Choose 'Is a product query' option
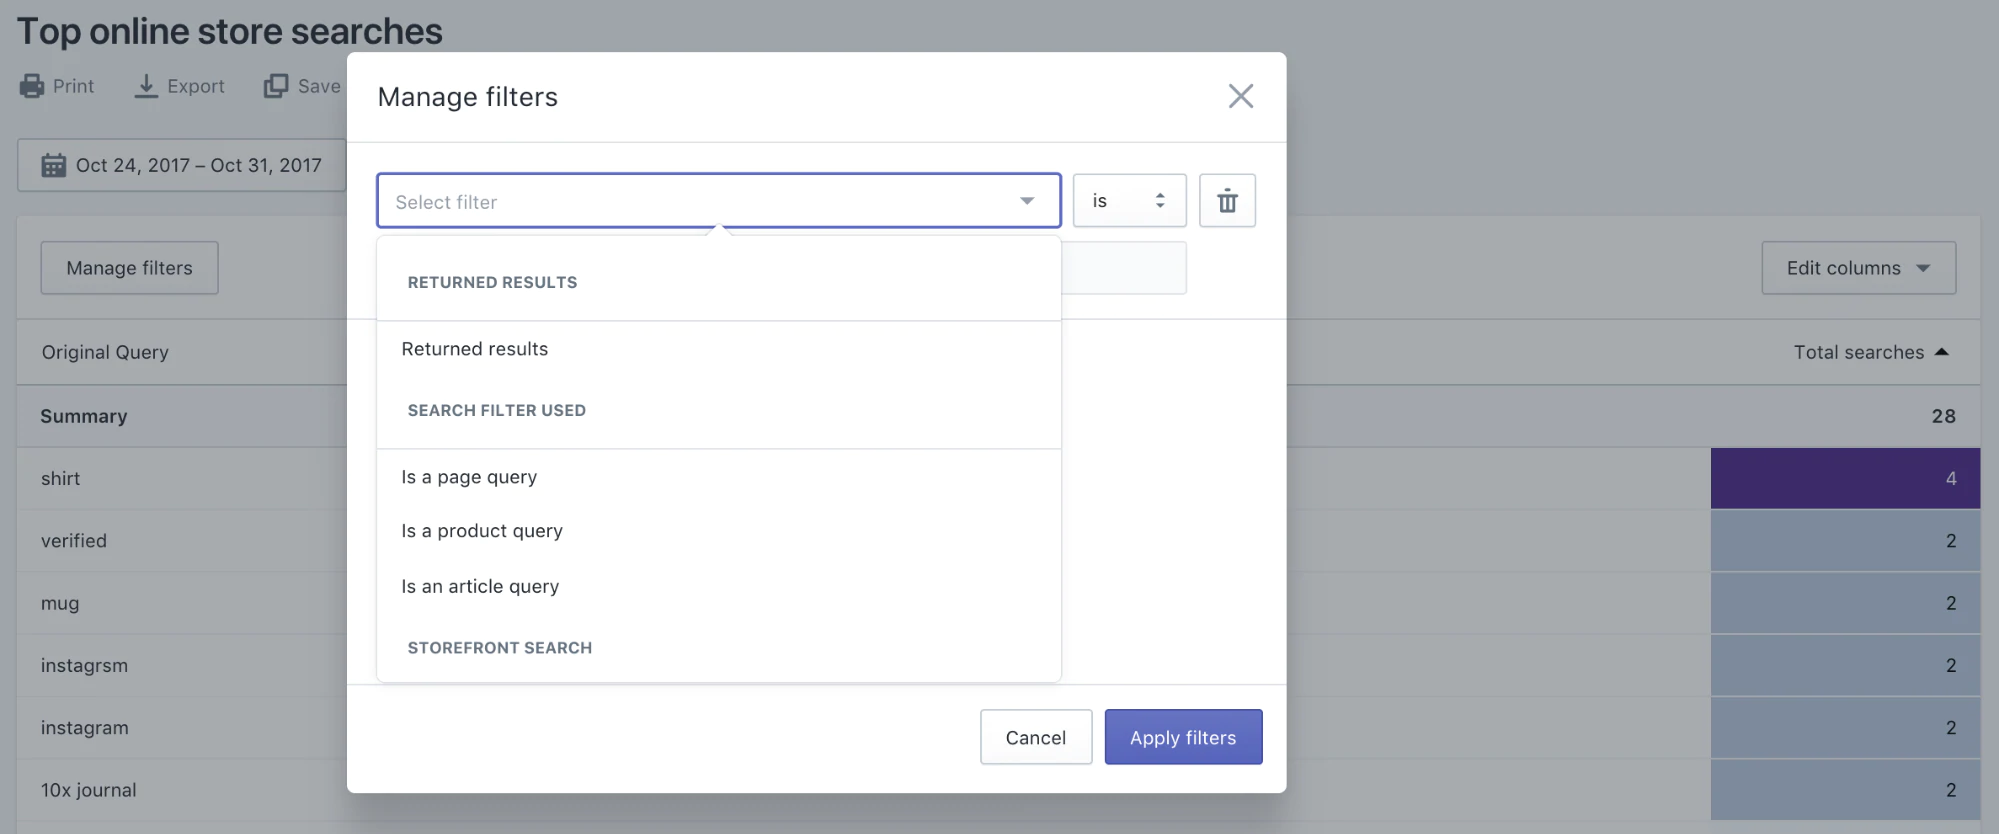The image size is (1999, 834). pyautogui.click(x=482, y=531)
